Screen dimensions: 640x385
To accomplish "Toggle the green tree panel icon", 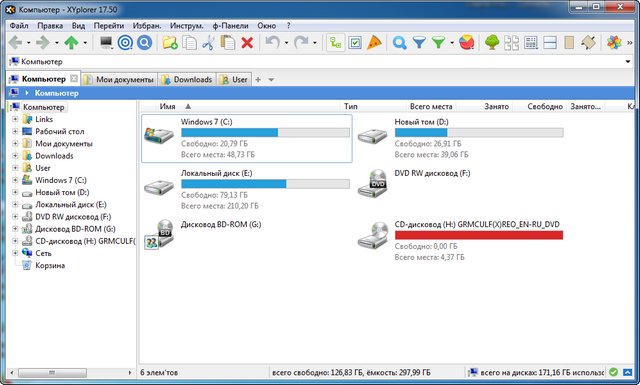I will pyautogui.click(x=492, y=42).
